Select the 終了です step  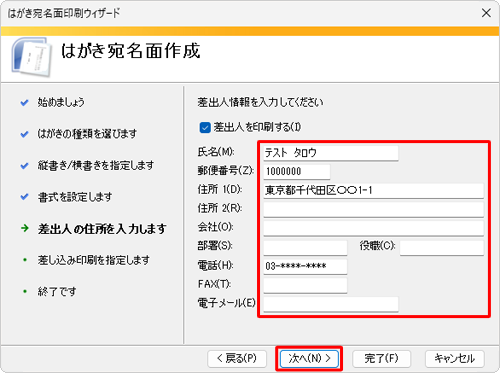[x=57, y=292]
